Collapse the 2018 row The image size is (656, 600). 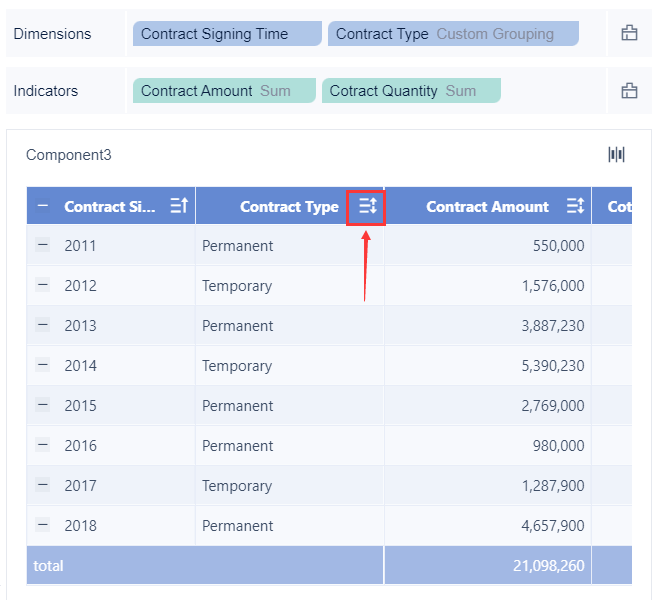click(42, 525)
